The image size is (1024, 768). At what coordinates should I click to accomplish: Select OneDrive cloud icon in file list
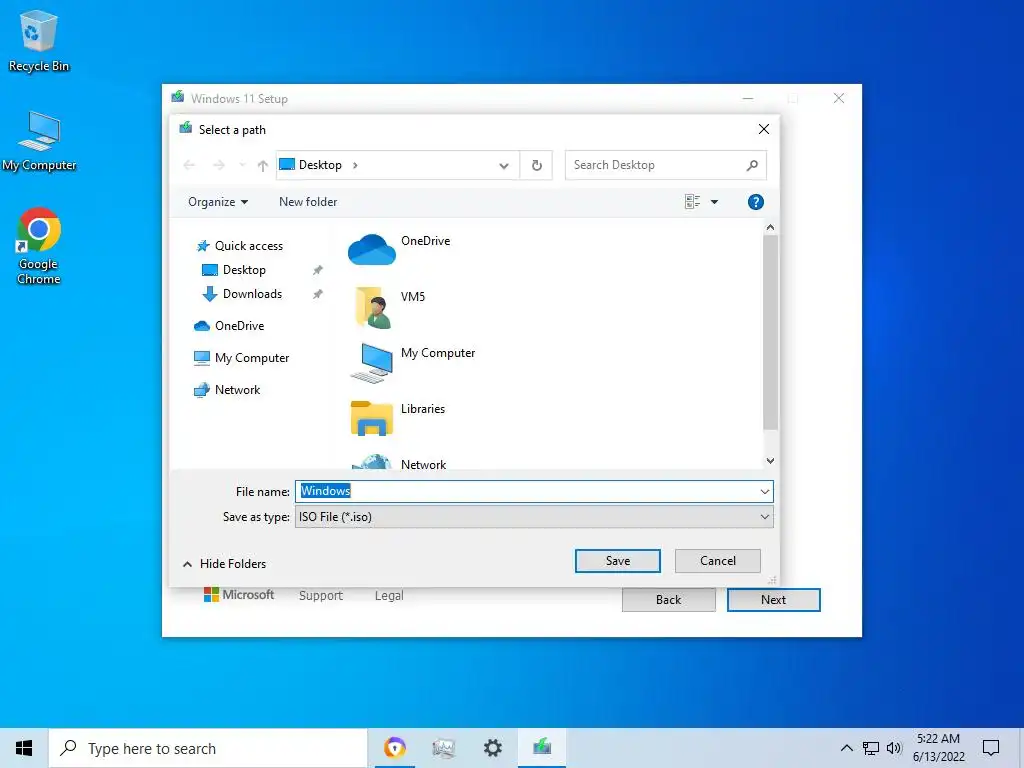click(372, 249)
